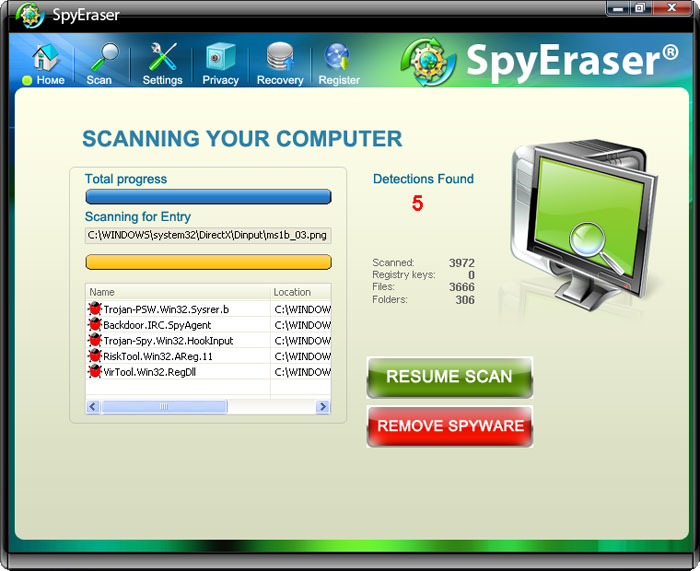Open the Home house icon
This screenshot has width=700, height=571.
tap(45, 57)
